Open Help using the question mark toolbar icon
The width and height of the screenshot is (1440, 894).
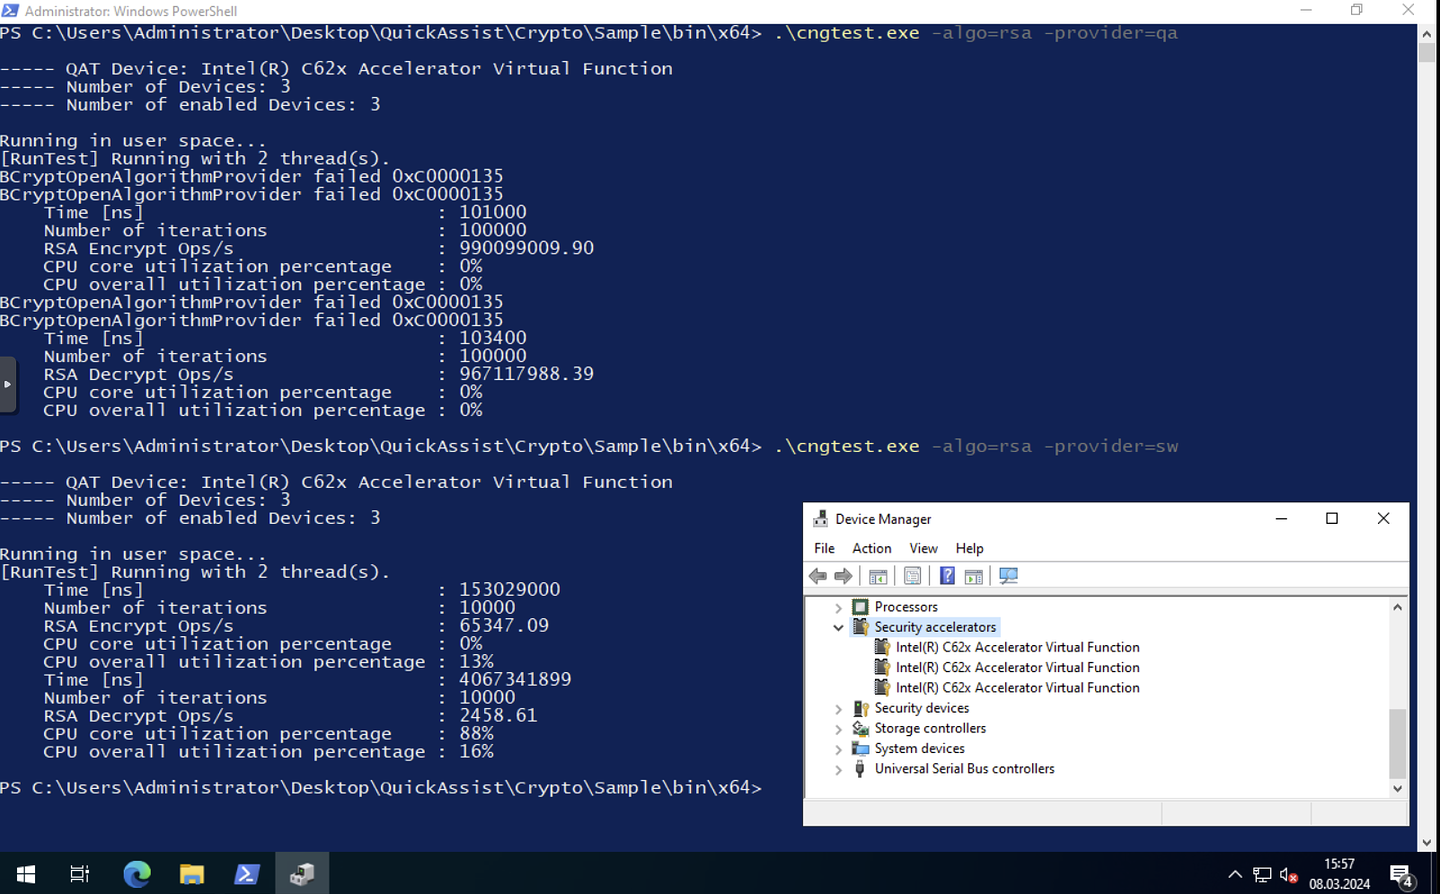pos(947,575)
